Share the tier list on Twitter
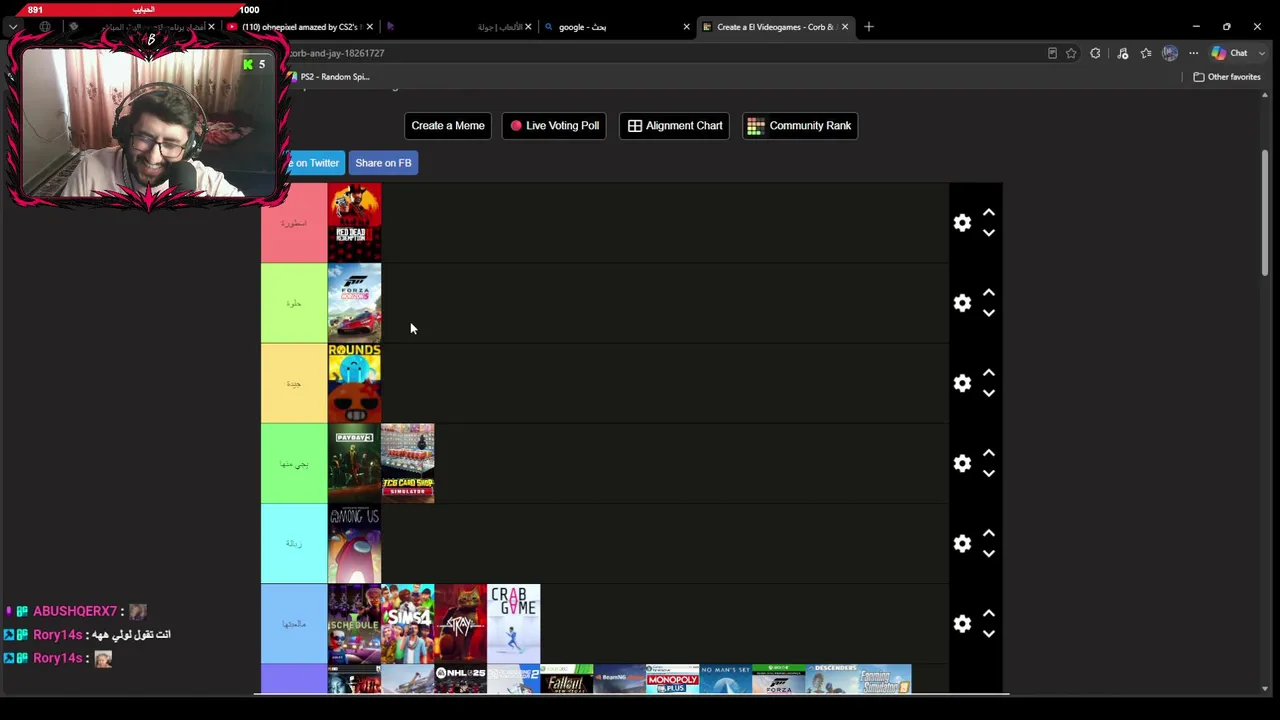Screen dimensions: 1280x720 315,163
